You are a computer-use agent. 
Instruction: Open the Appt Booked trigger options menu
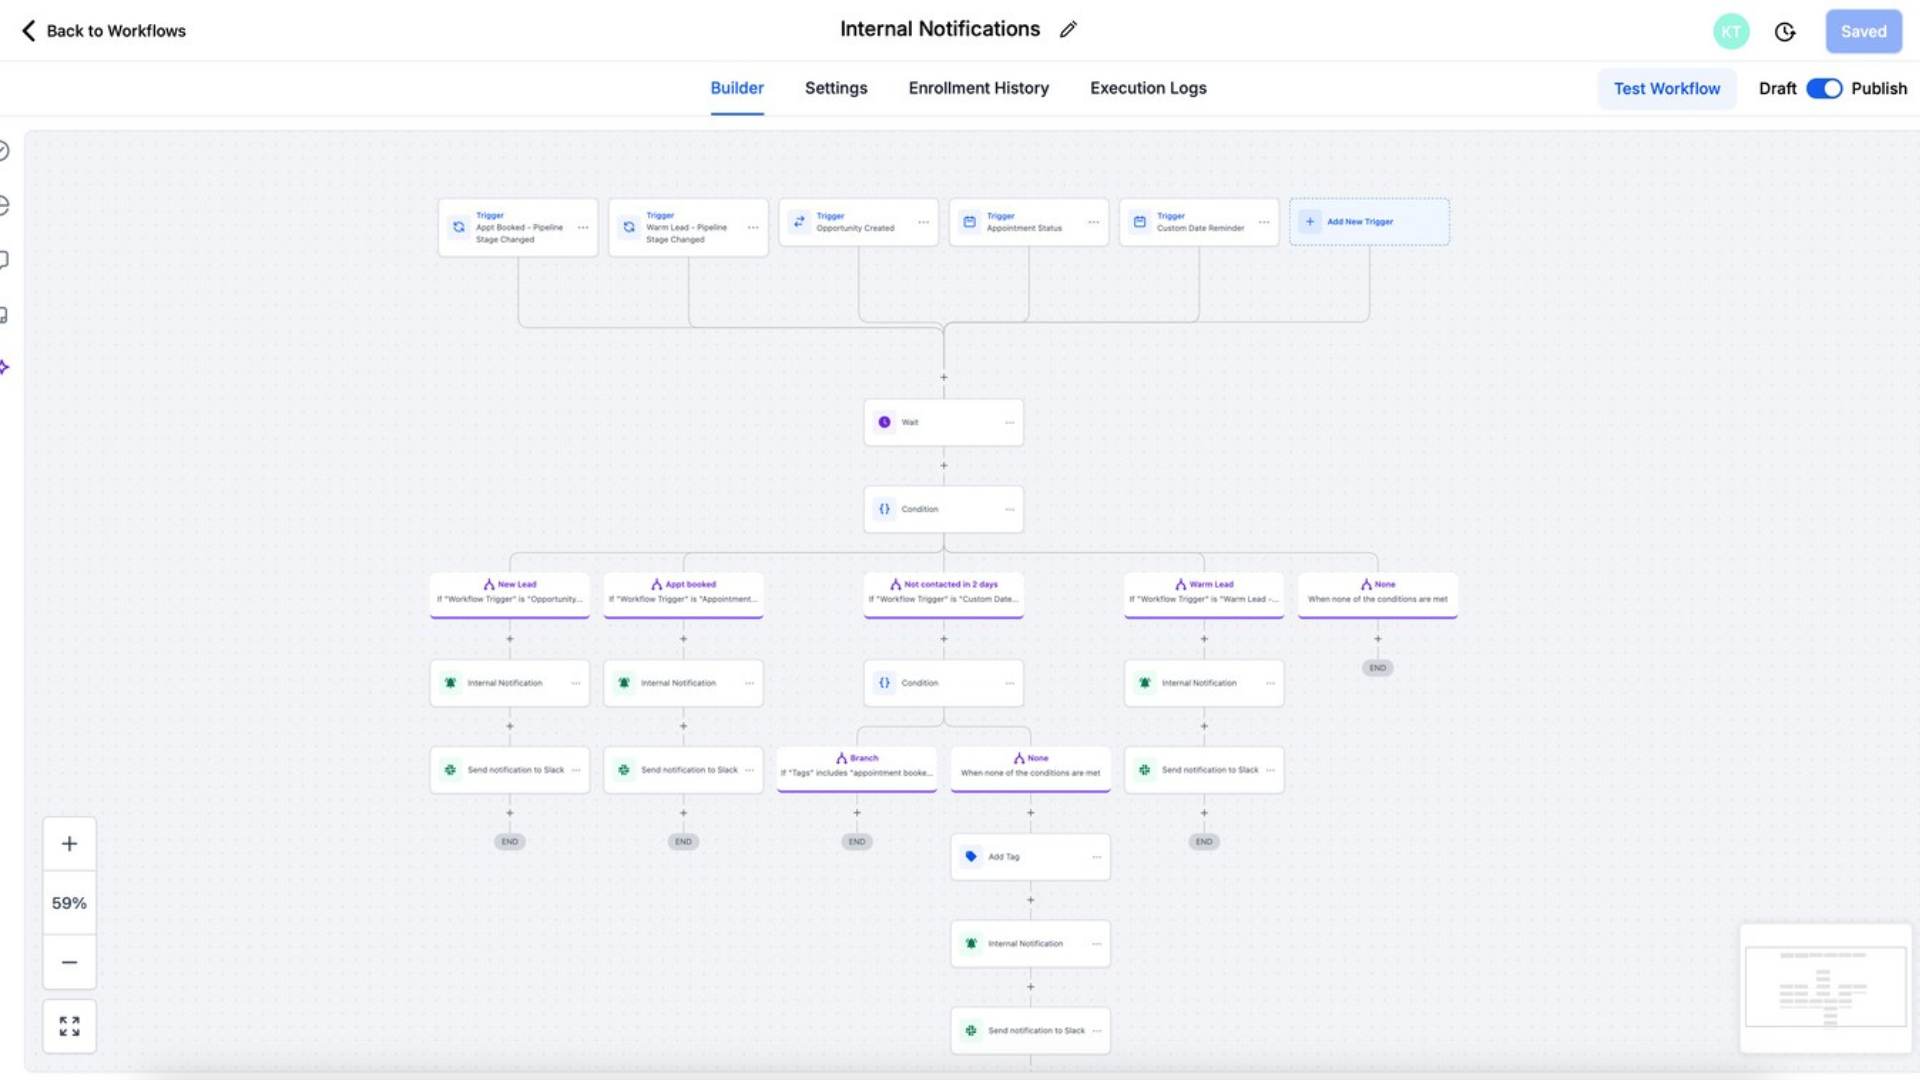[582, 227]
